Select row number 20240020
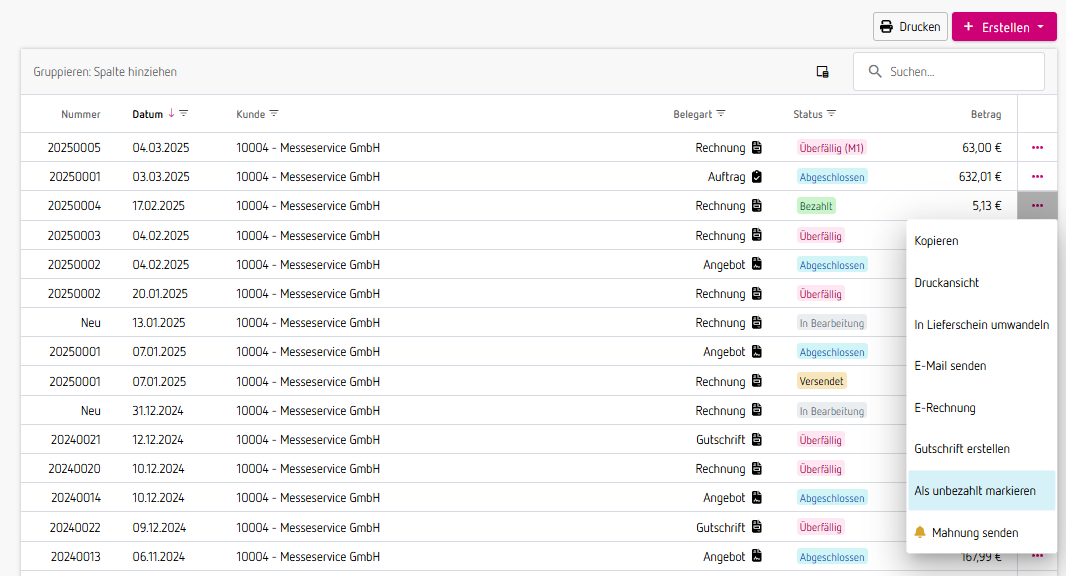This screenshot has width=1066, height=576. [74, 469]
